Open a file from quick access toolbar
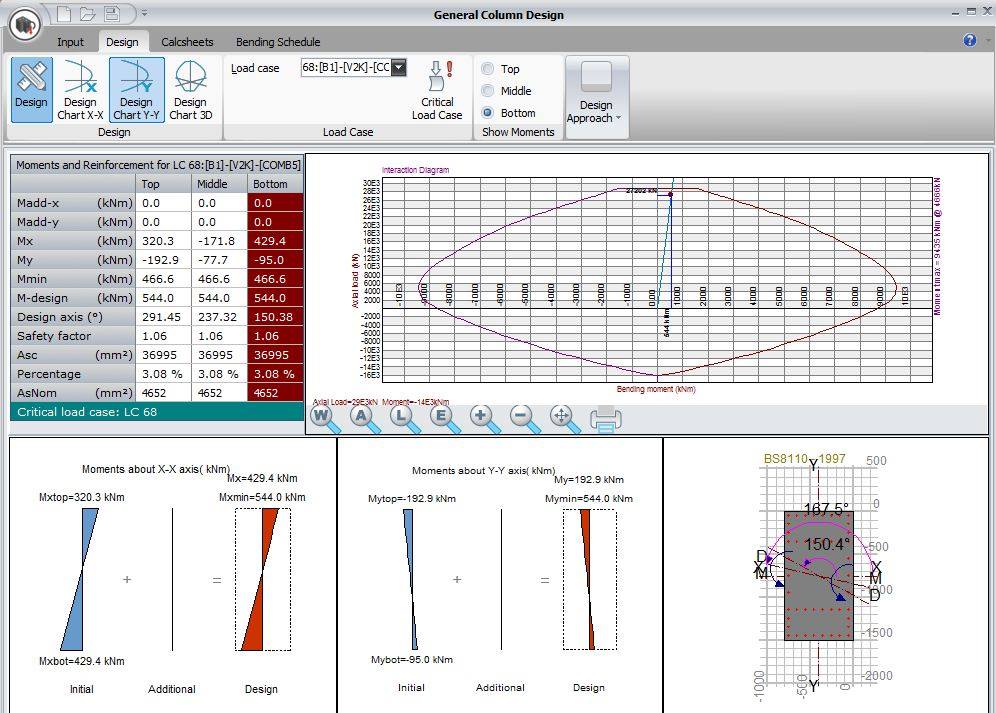The width and height of the screenshot is (996, 713). point(87,13)
